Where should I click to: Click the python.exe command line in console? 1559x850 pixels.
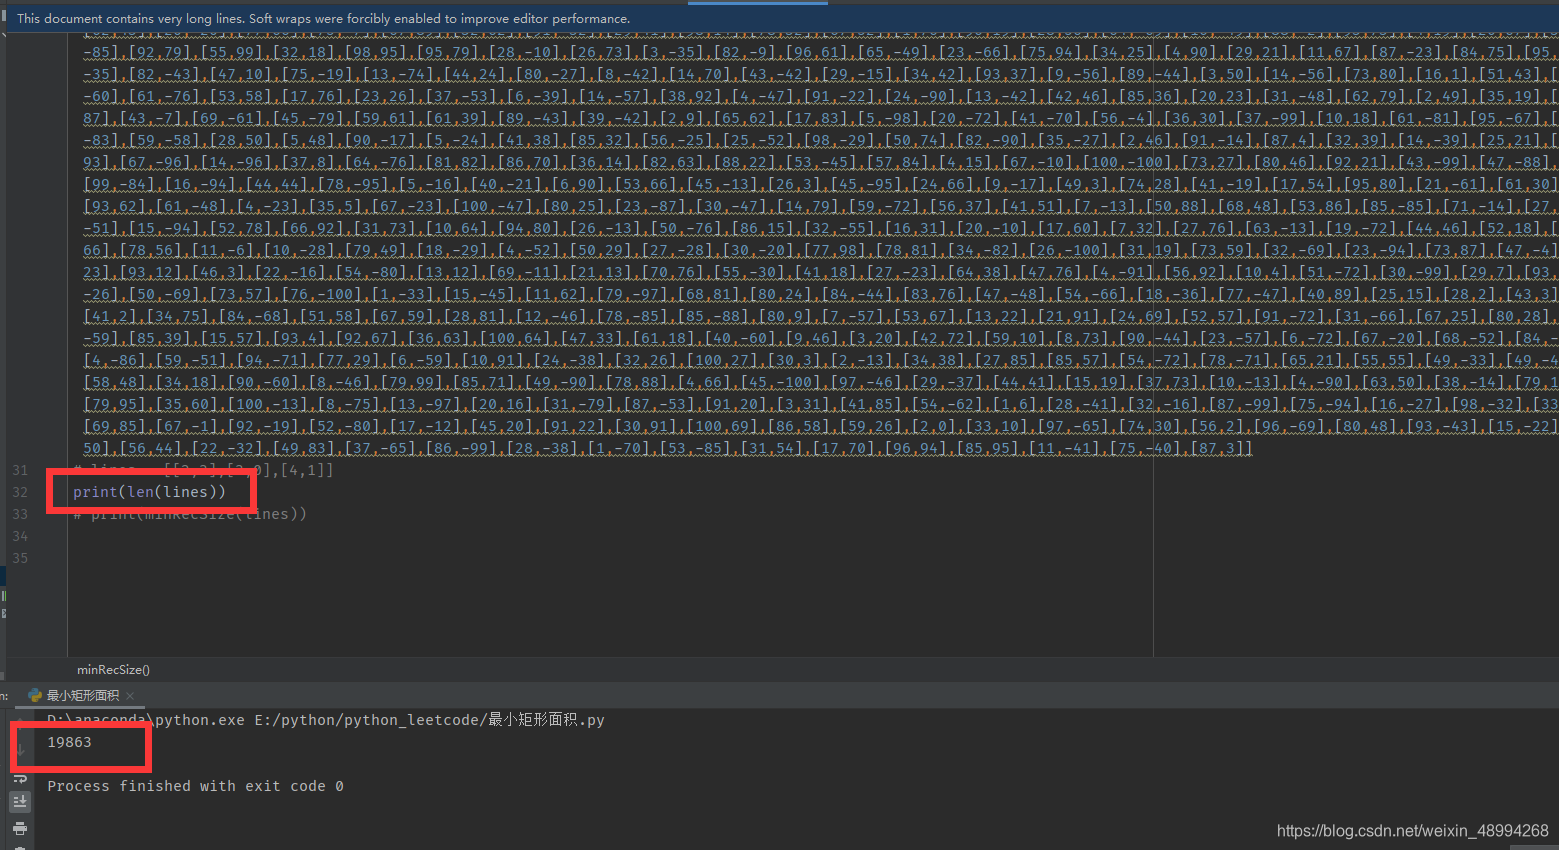(326, 720)
